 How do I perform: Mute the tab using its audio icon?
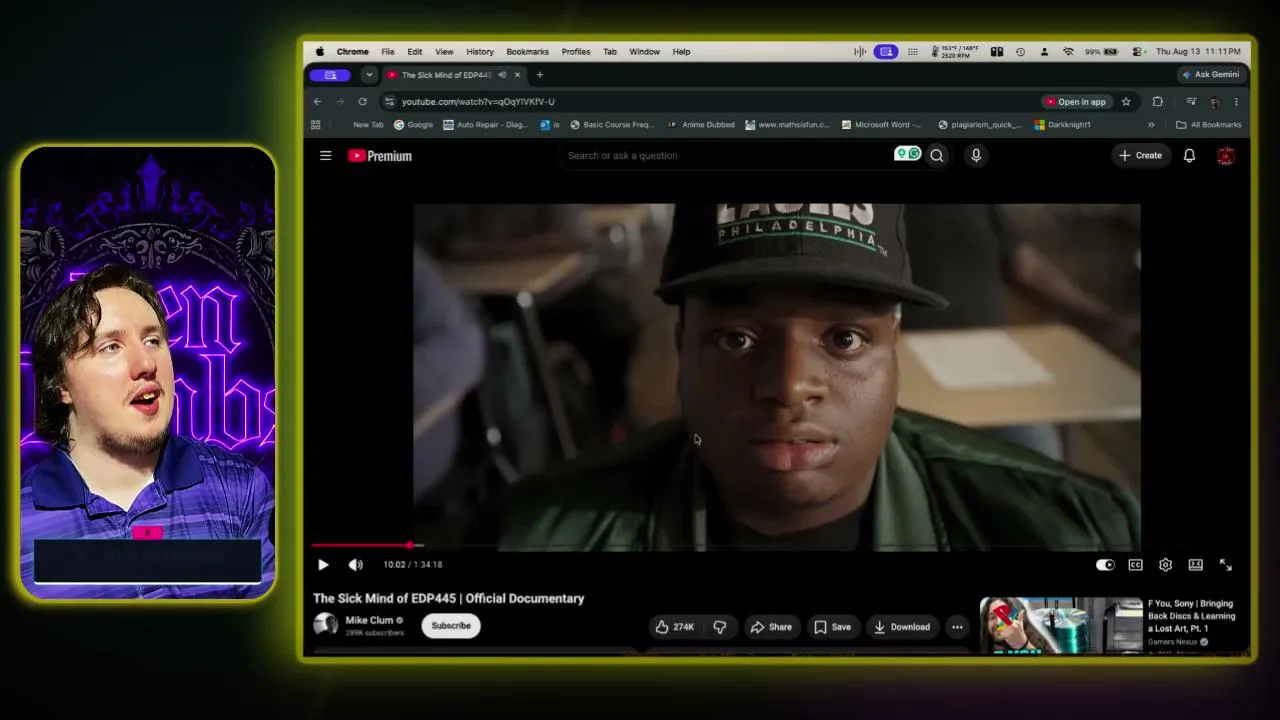[x=501, y=74]
